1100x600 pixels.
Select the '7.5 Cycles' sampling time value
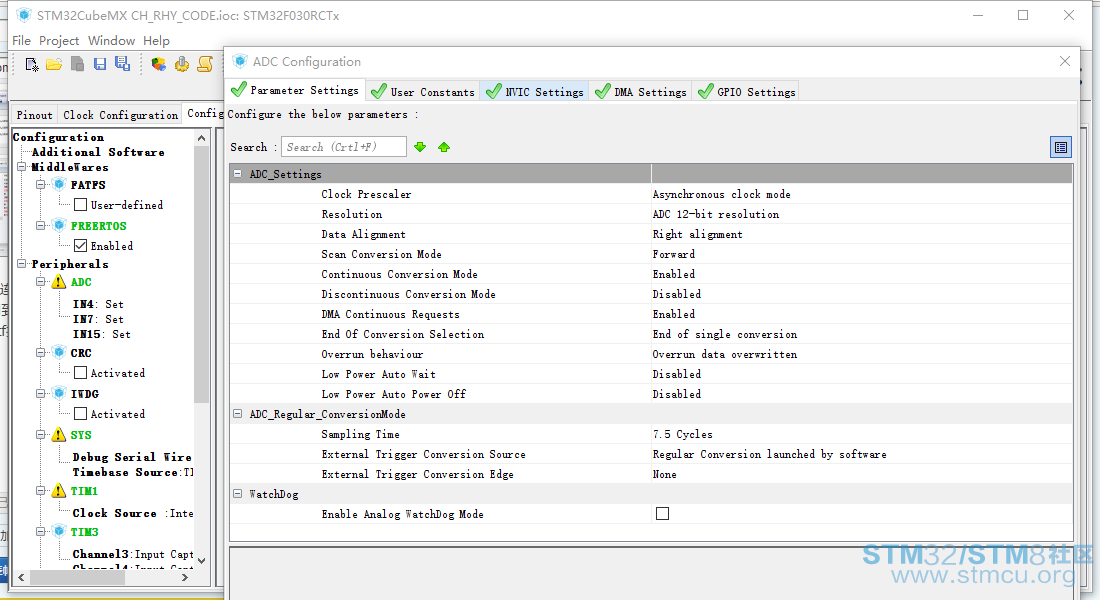point(683,434)
